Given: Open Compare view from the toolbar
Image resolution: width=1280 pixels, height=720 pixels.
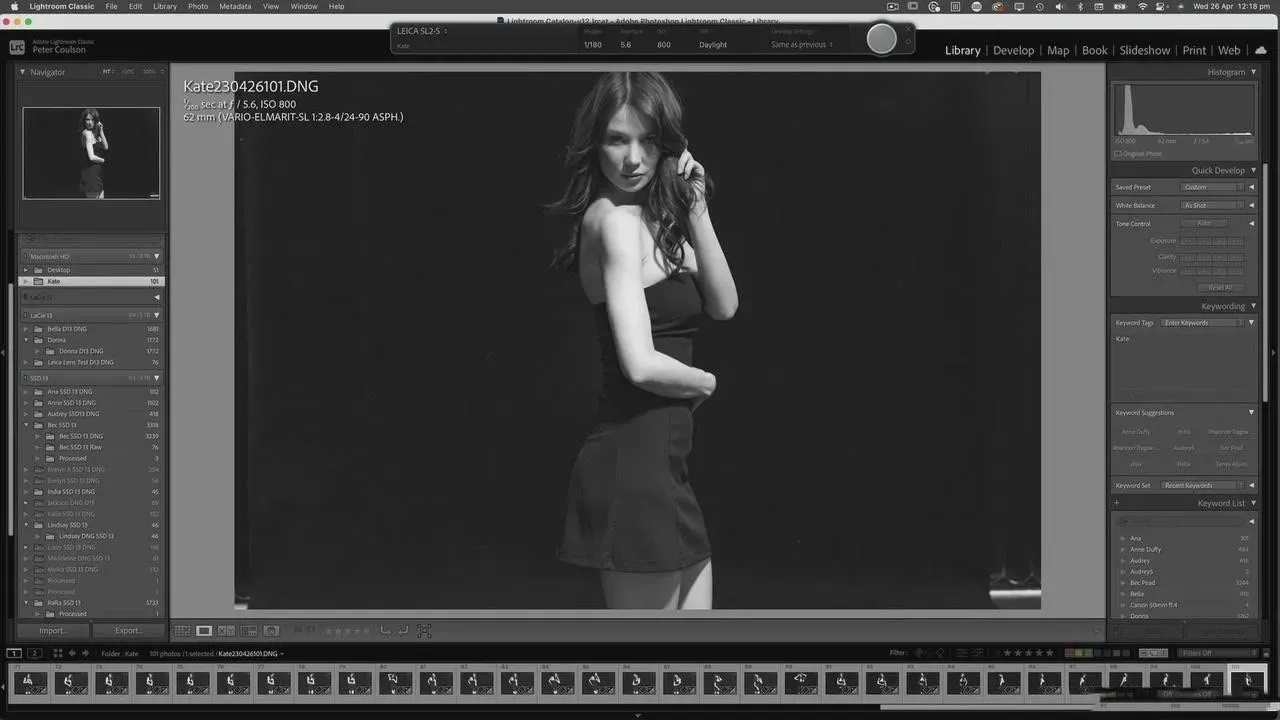Looking at the screenshot, I should 226,631.
